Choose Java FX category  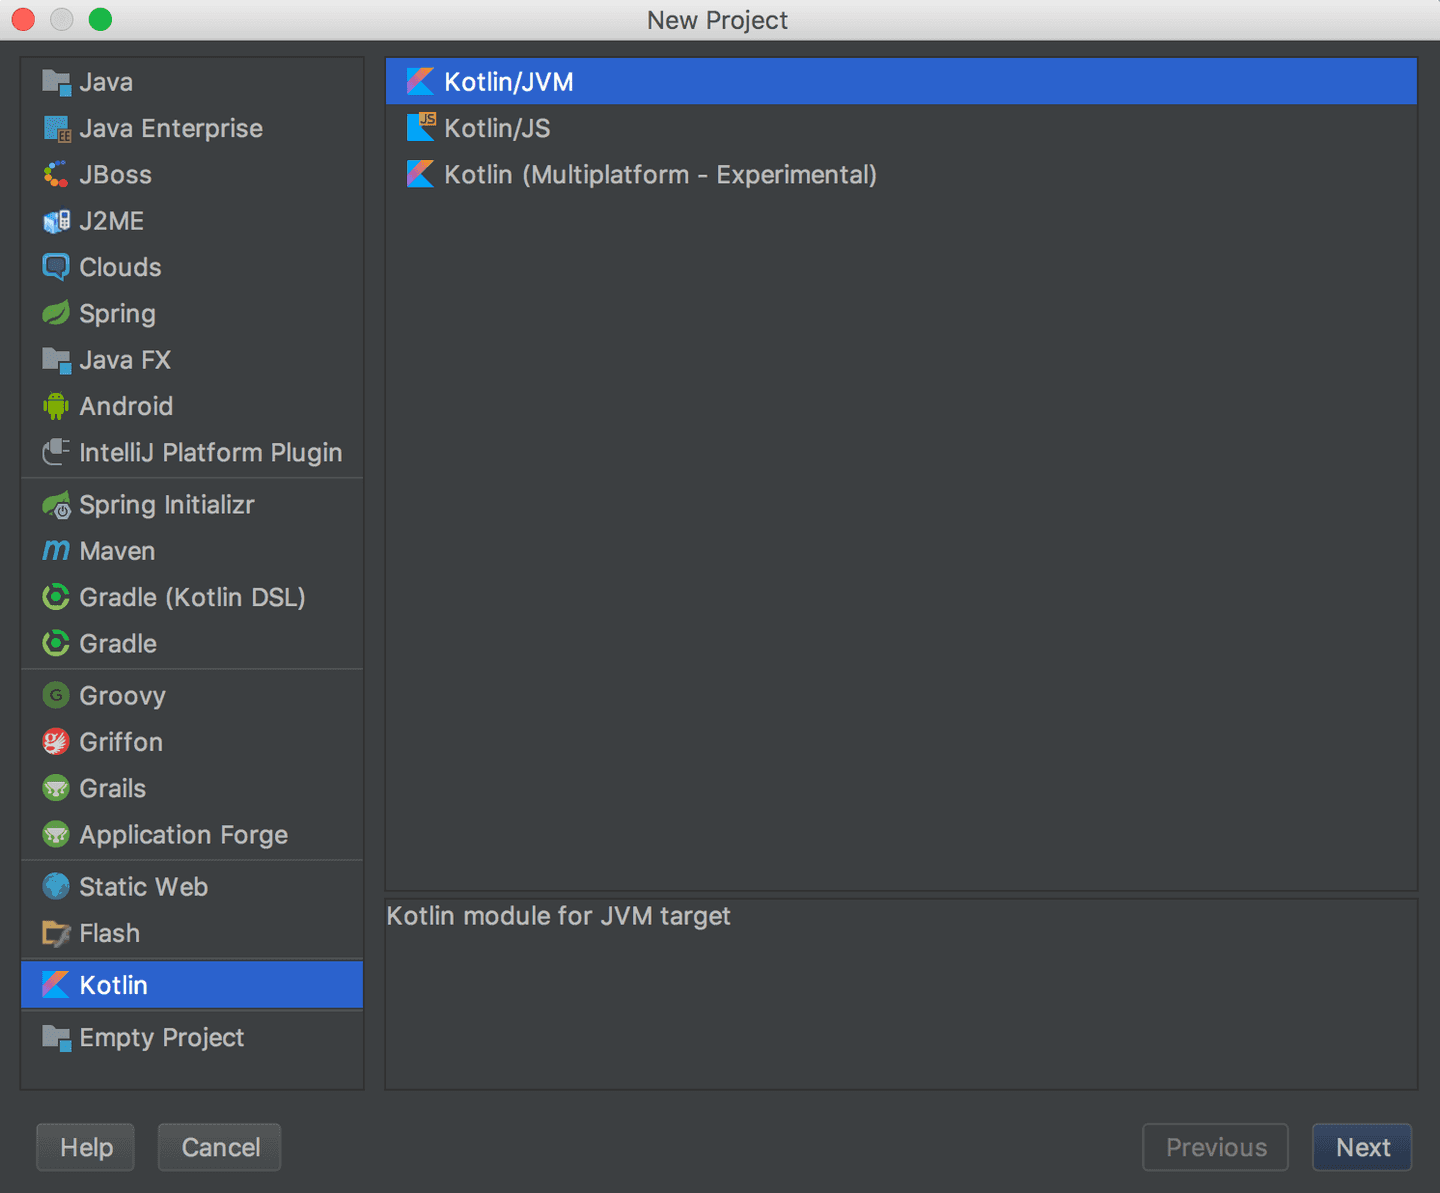(125, 360)
